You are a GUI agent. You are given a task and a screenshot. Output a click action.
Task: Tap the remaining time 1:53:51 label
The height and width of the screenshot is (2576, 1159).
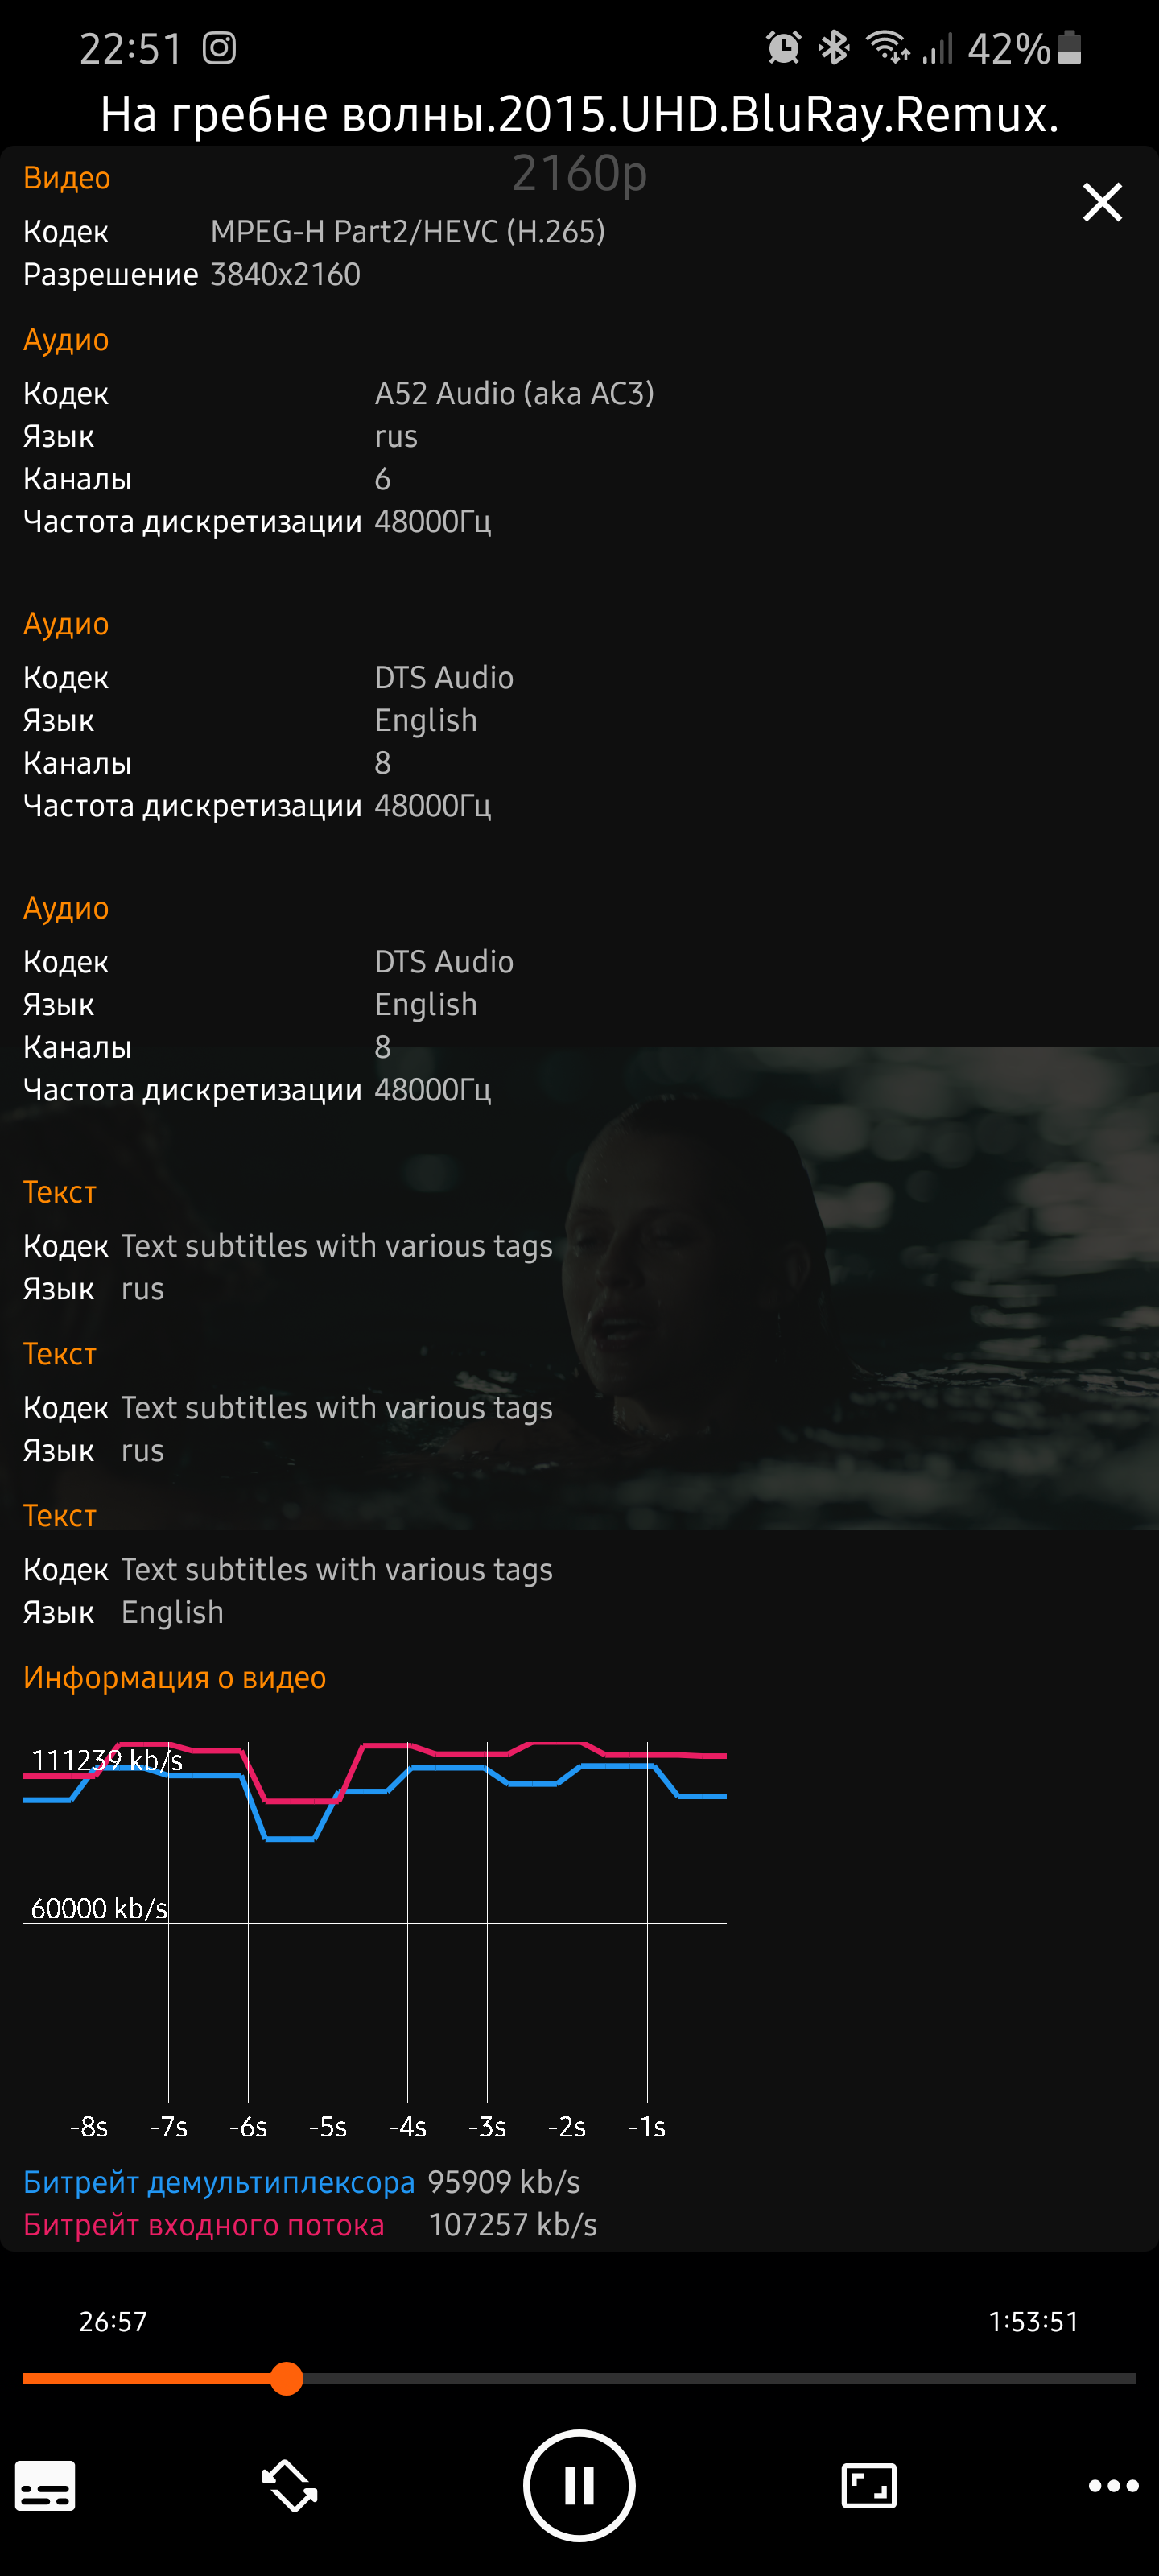click(1033, 2321)
